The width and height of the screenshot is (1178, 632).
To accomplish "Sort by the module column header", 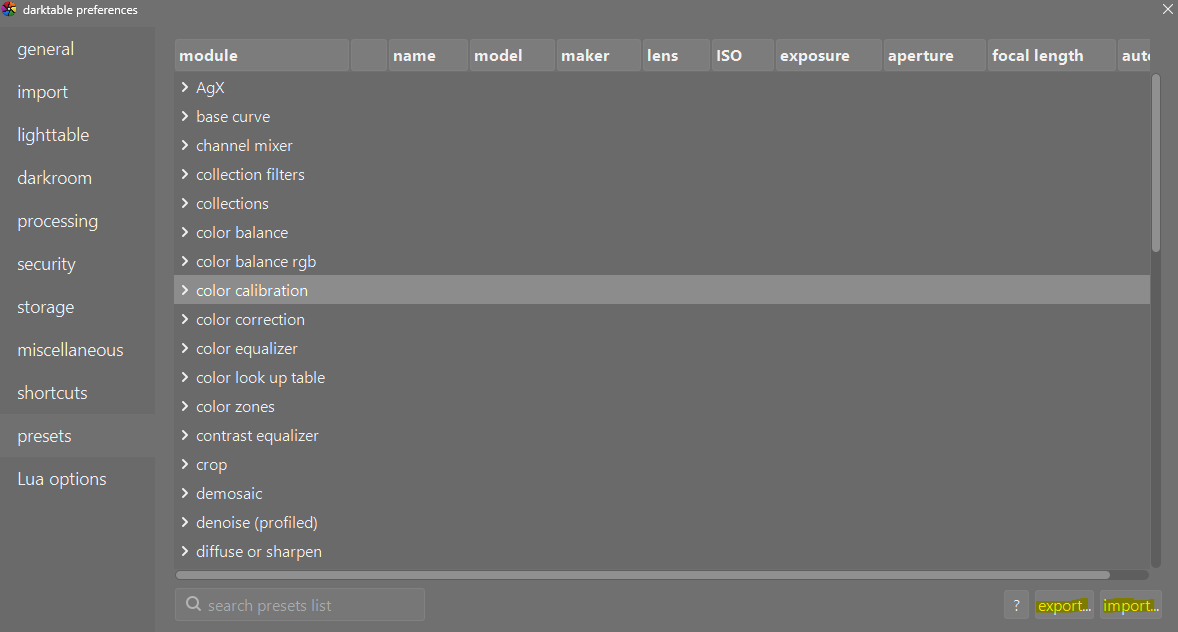I will (262, 56).
